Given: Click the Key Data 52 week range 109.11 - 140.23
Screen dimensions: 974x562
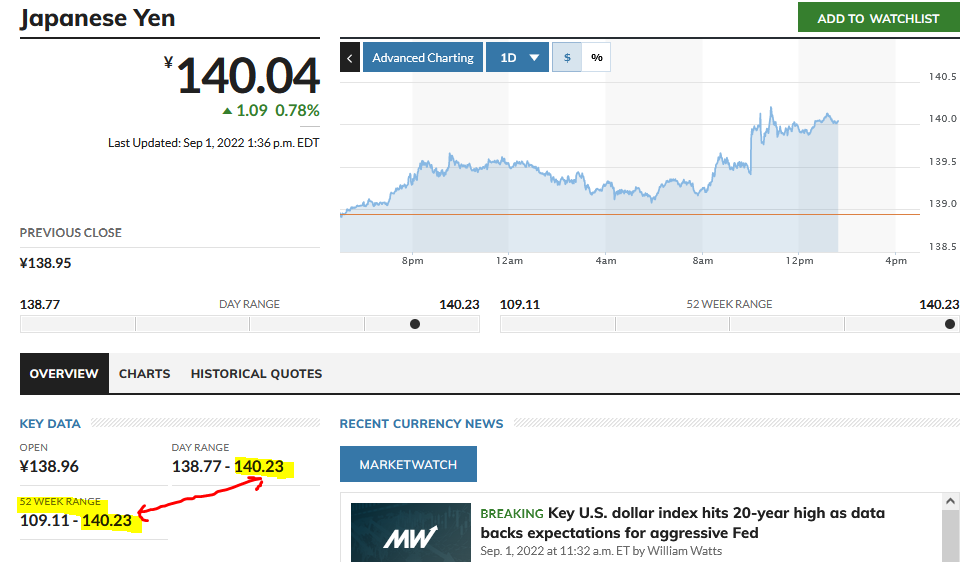Looking at the screenshot, I should click(76, 520).
